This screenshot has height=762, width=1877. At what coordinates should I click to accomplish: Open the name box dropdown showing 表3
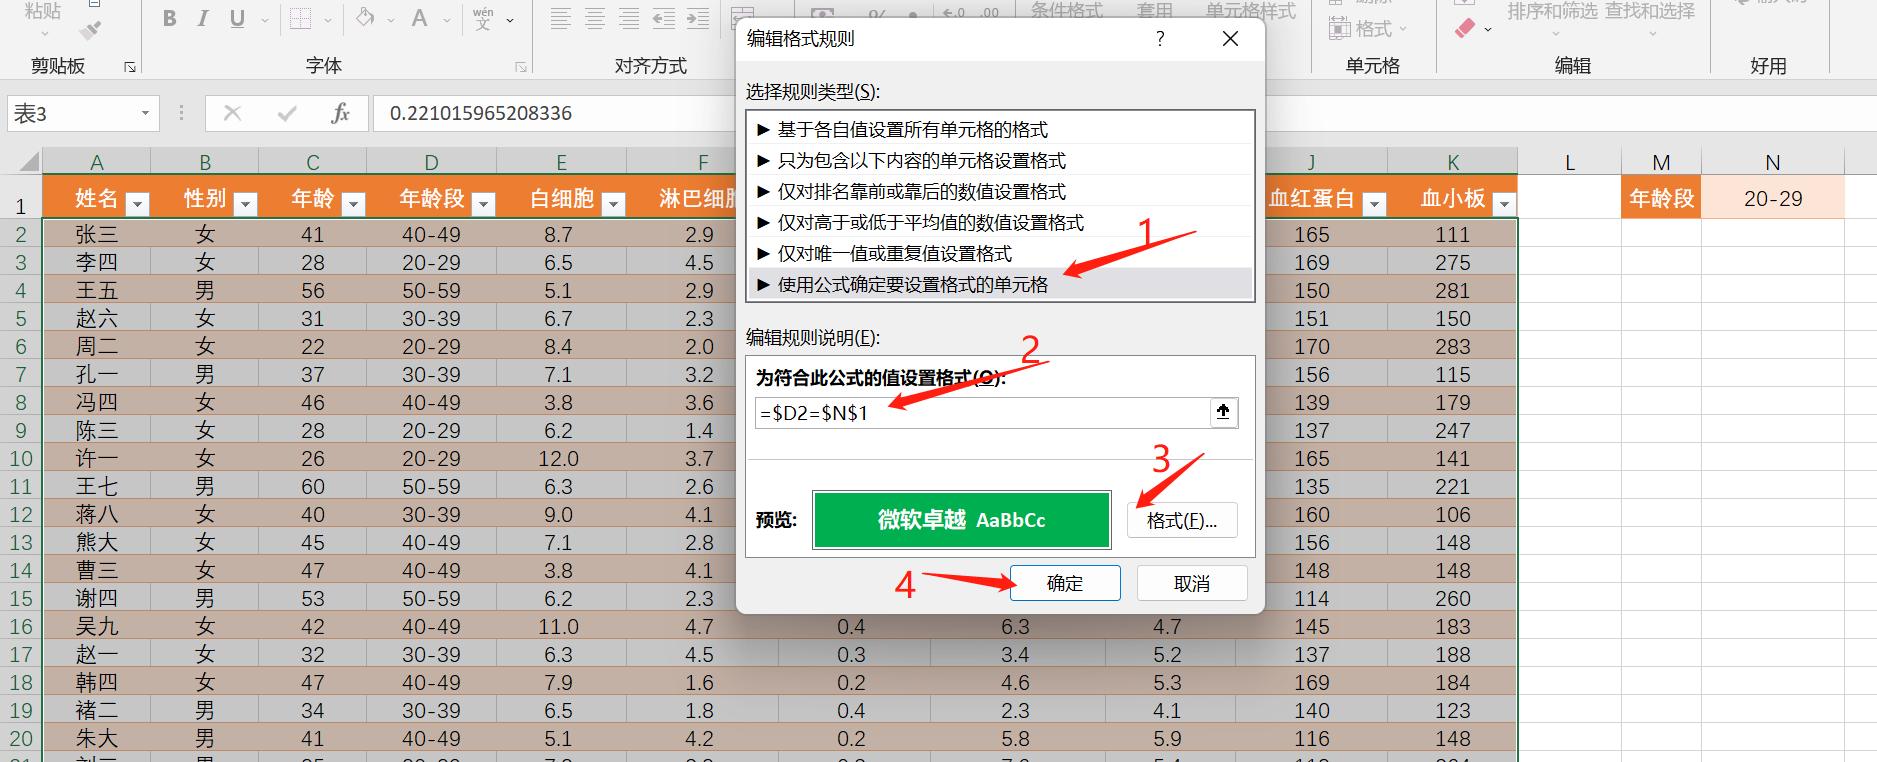145,113
